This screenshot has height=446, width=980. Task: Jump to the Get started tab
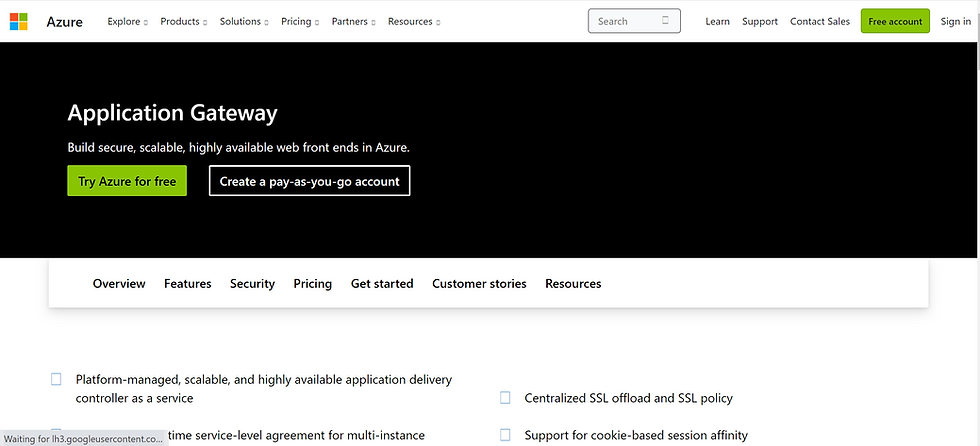[382, 284]
